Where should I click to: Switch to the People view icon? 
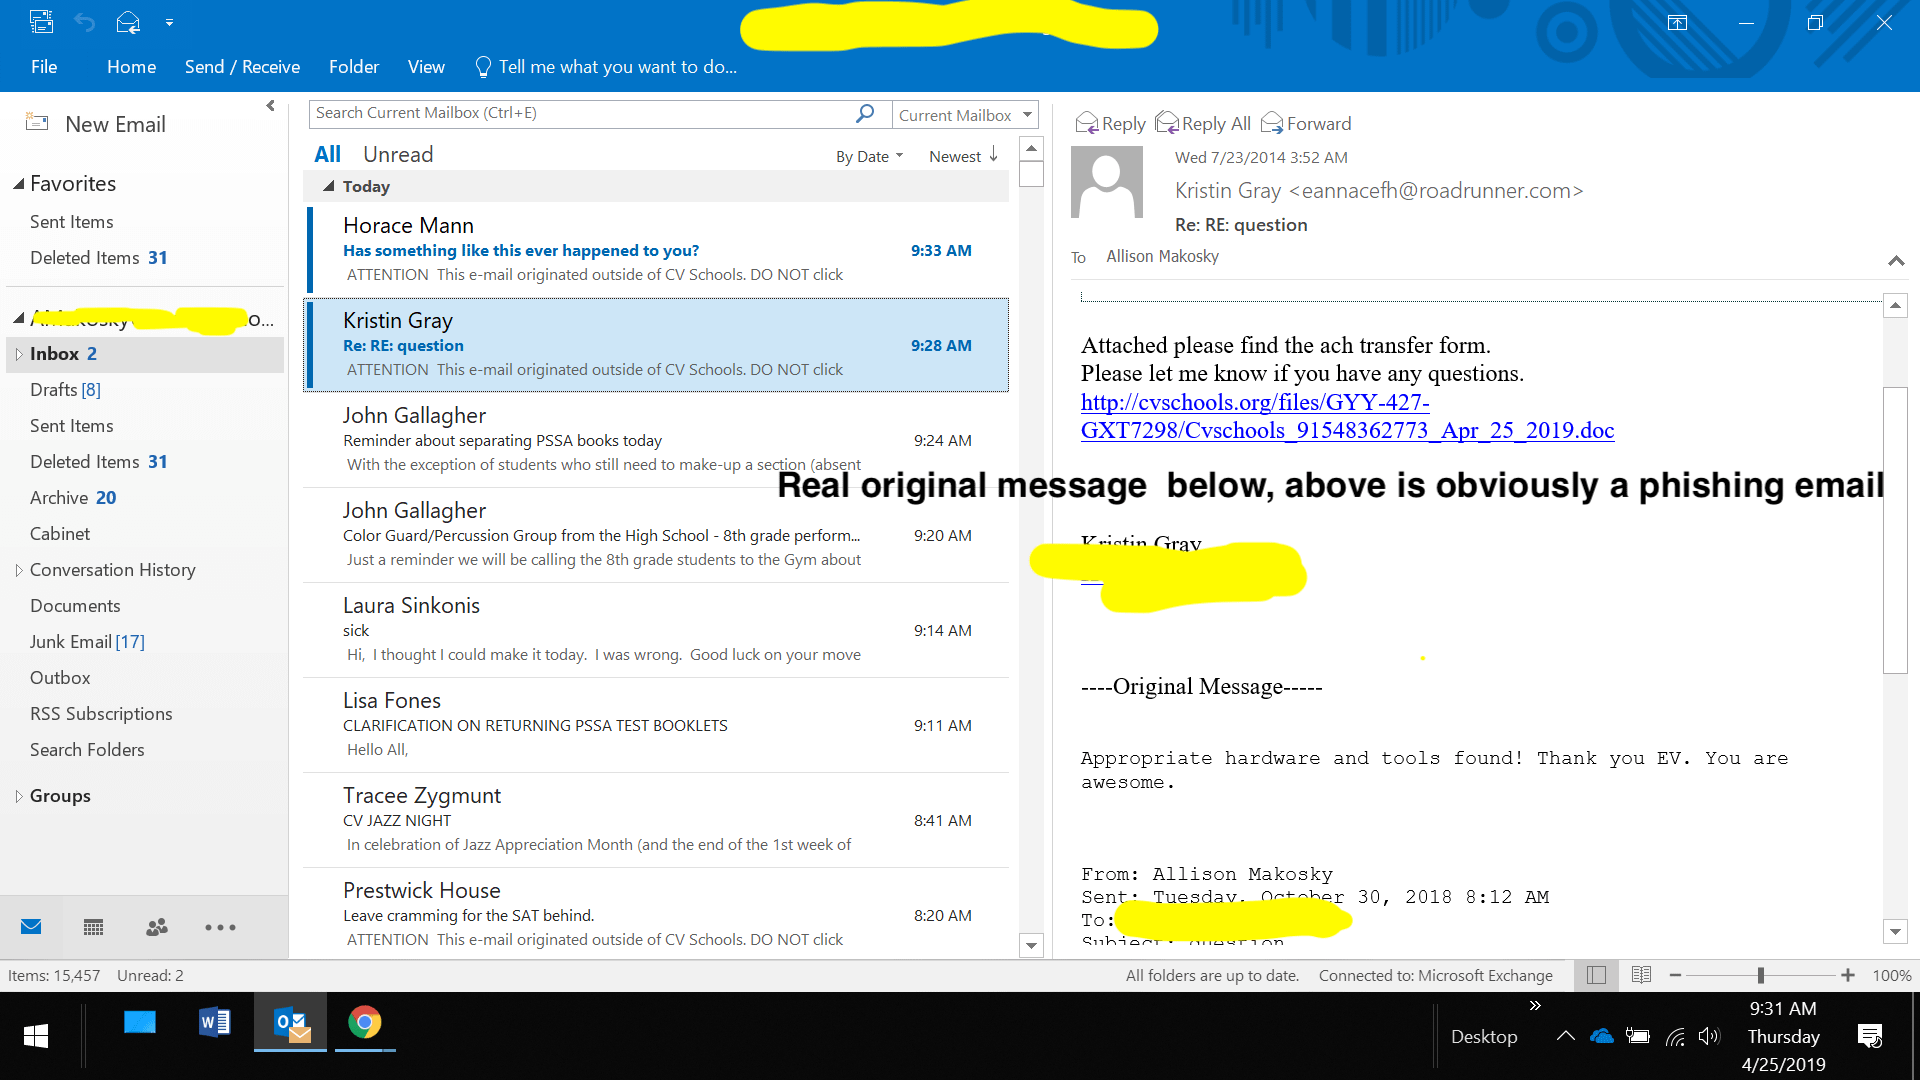pyautogui.click(x=157, y=927)
